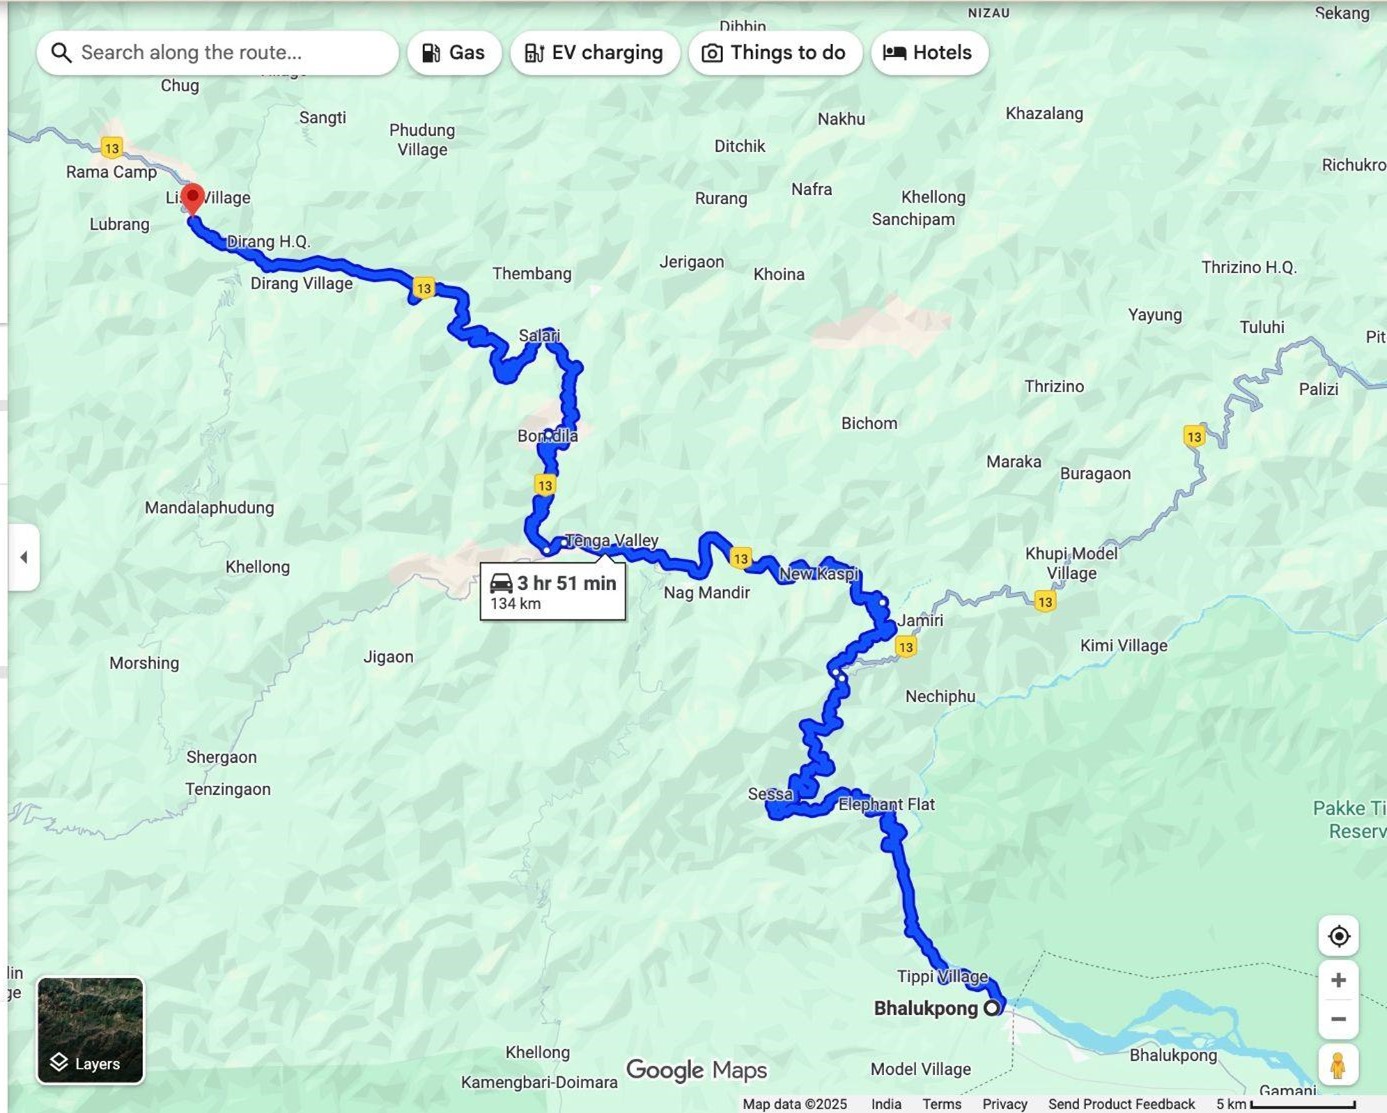1387x1113 pixels.
Task: Click the highway 13 shield near Bomdila
Action: tap(544, 485)
